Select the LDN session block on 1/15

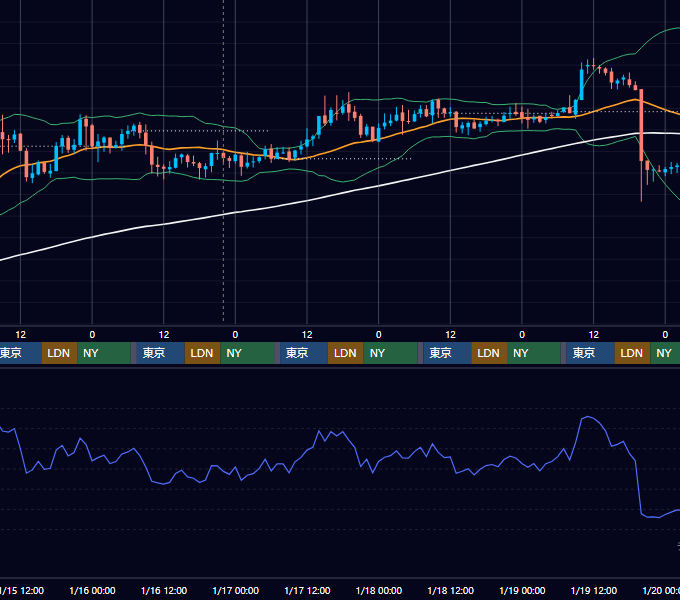coord(59,353)
